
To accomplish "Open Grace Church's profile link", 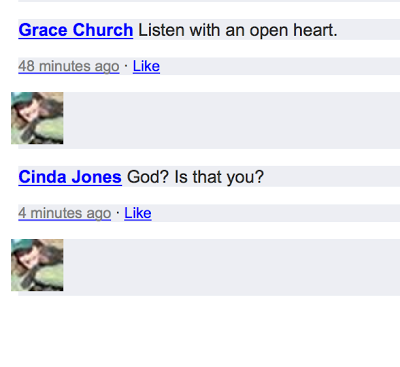I will click(76, 30).
